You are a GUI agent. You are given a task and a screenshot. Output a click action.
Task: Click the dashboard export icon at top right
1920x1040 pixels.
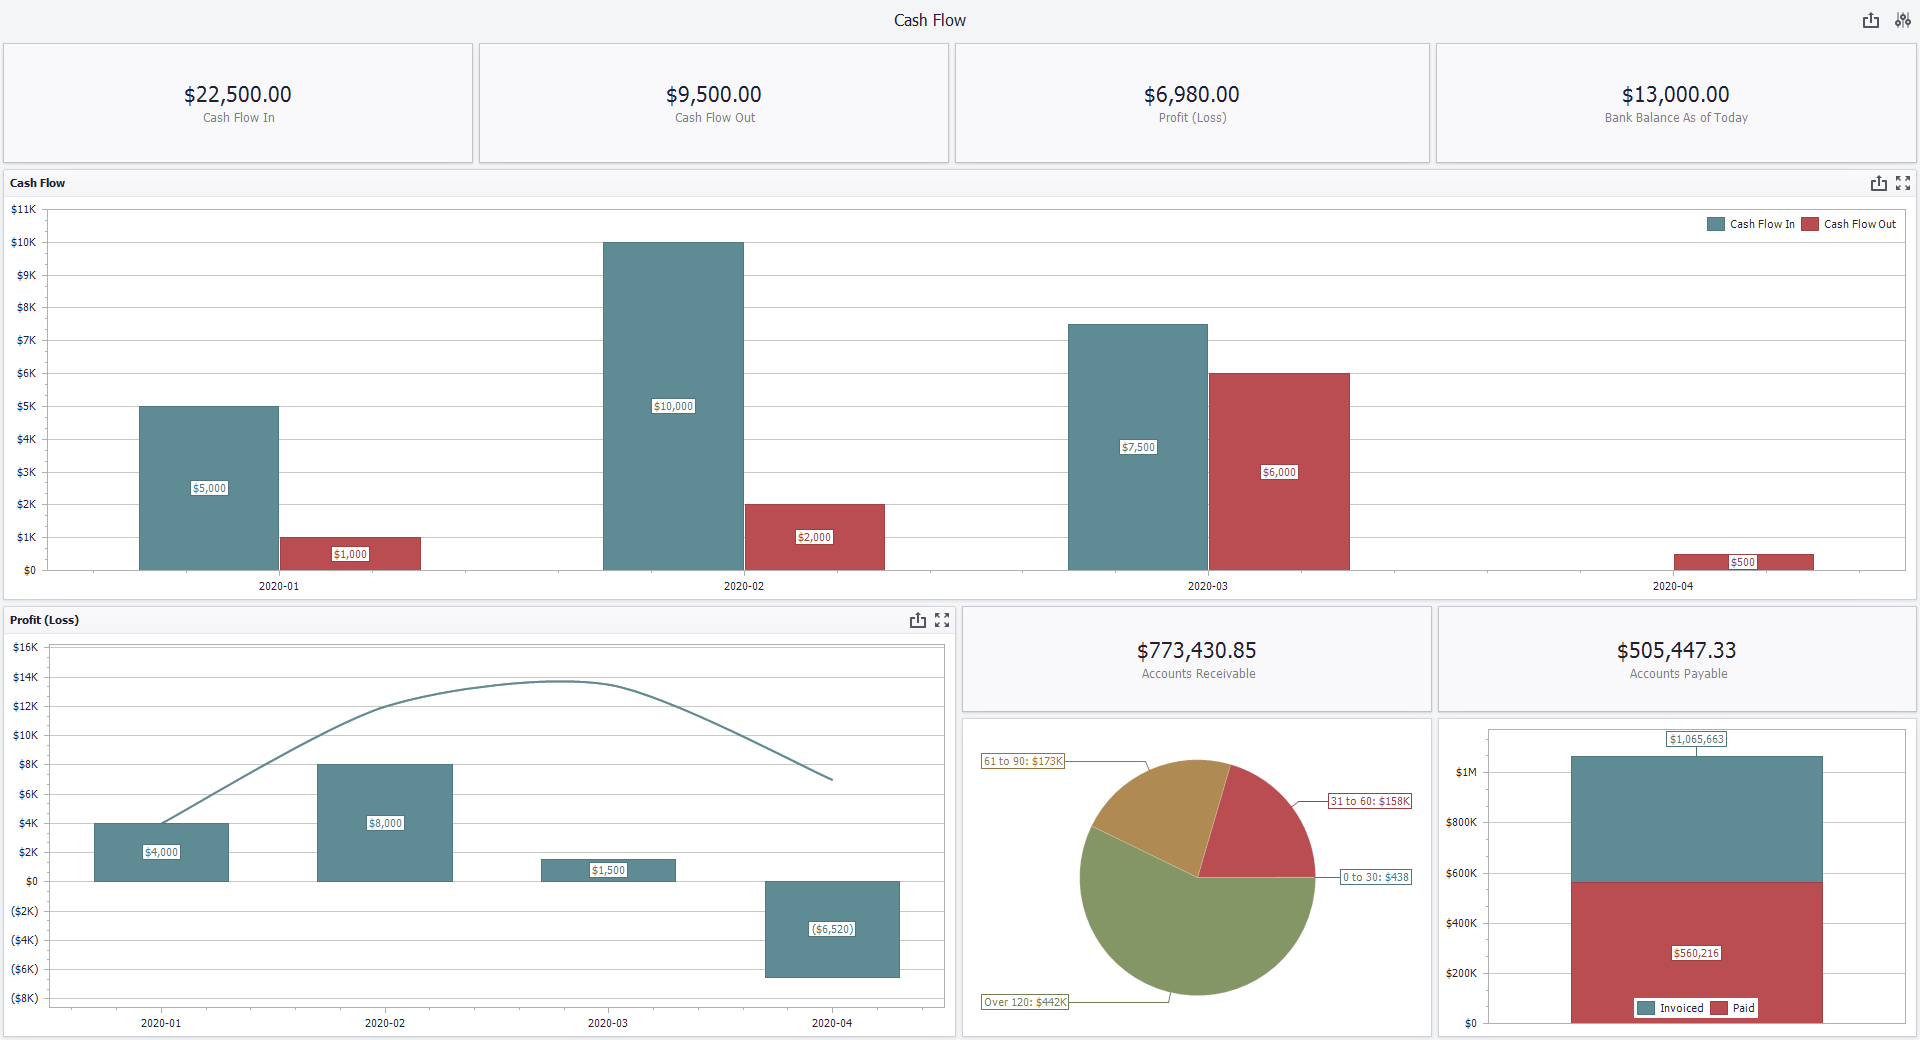click(1871, 20)
